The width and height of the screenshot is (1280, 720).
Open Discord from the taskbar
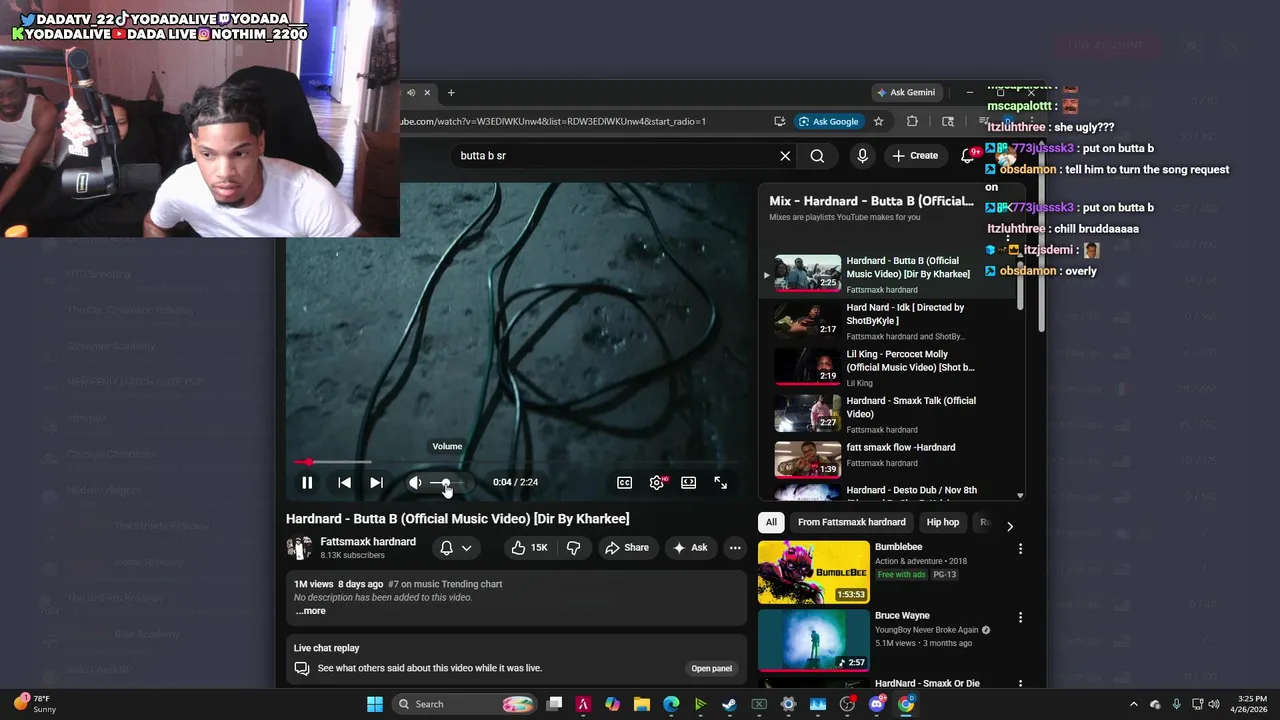coord(877,704)
